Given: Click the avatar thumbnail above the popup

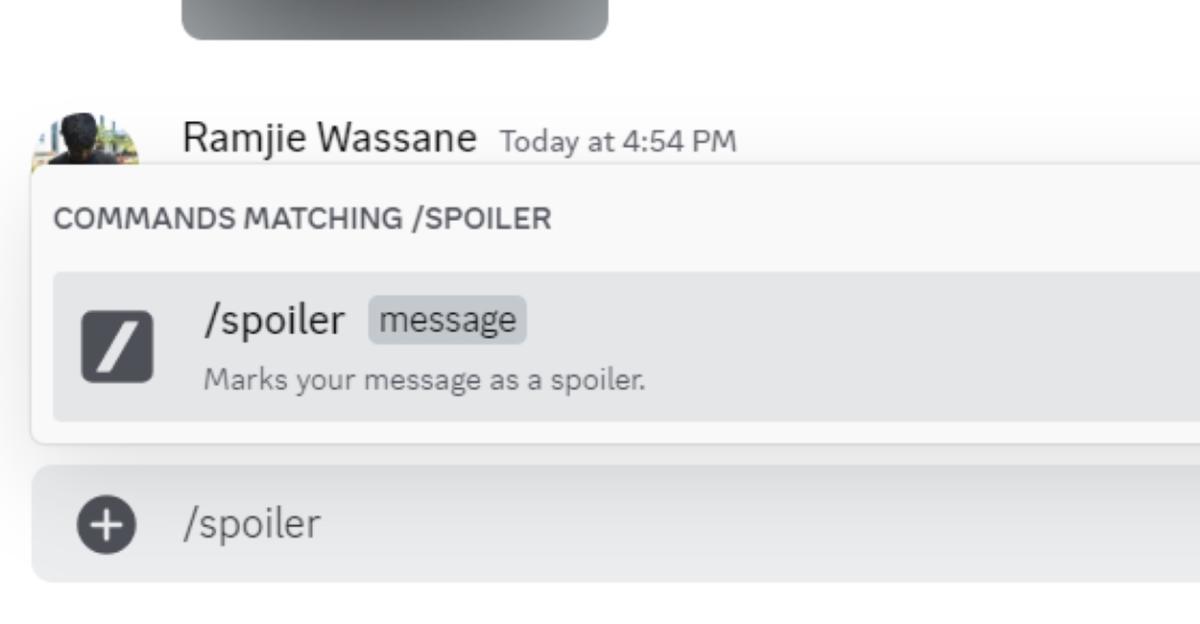Looking at the screenshot, I should coord(90,137).
